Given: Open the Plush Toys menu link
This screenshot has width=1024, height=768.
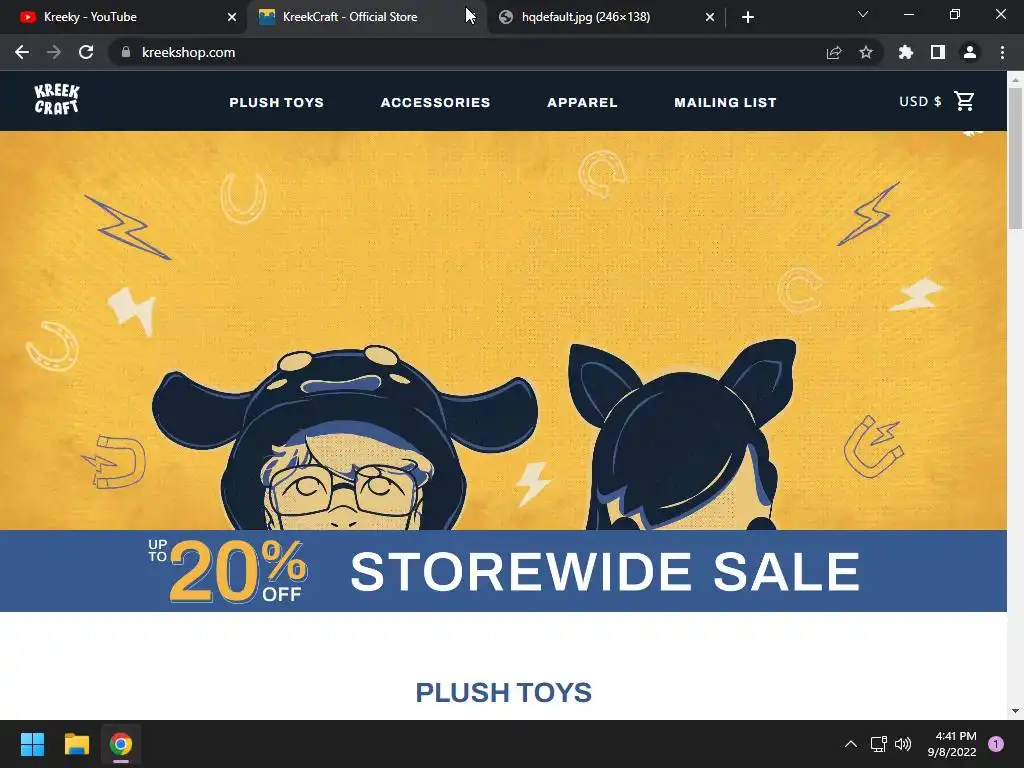Looking at the screenshot, I should (x=276, y=103).
